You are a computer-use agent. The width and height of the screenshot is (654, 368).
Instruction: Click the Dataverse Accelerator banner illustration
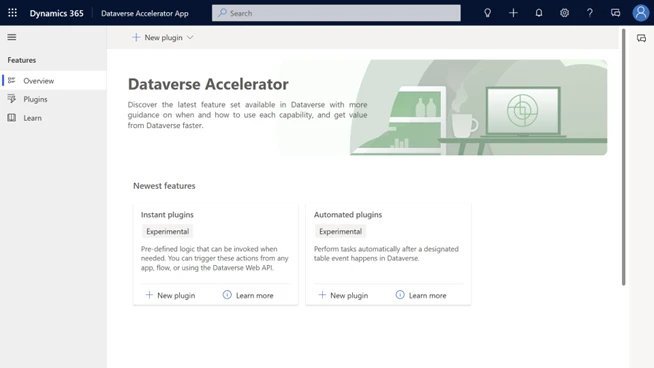pyautogui.click(x=478, y=107)
